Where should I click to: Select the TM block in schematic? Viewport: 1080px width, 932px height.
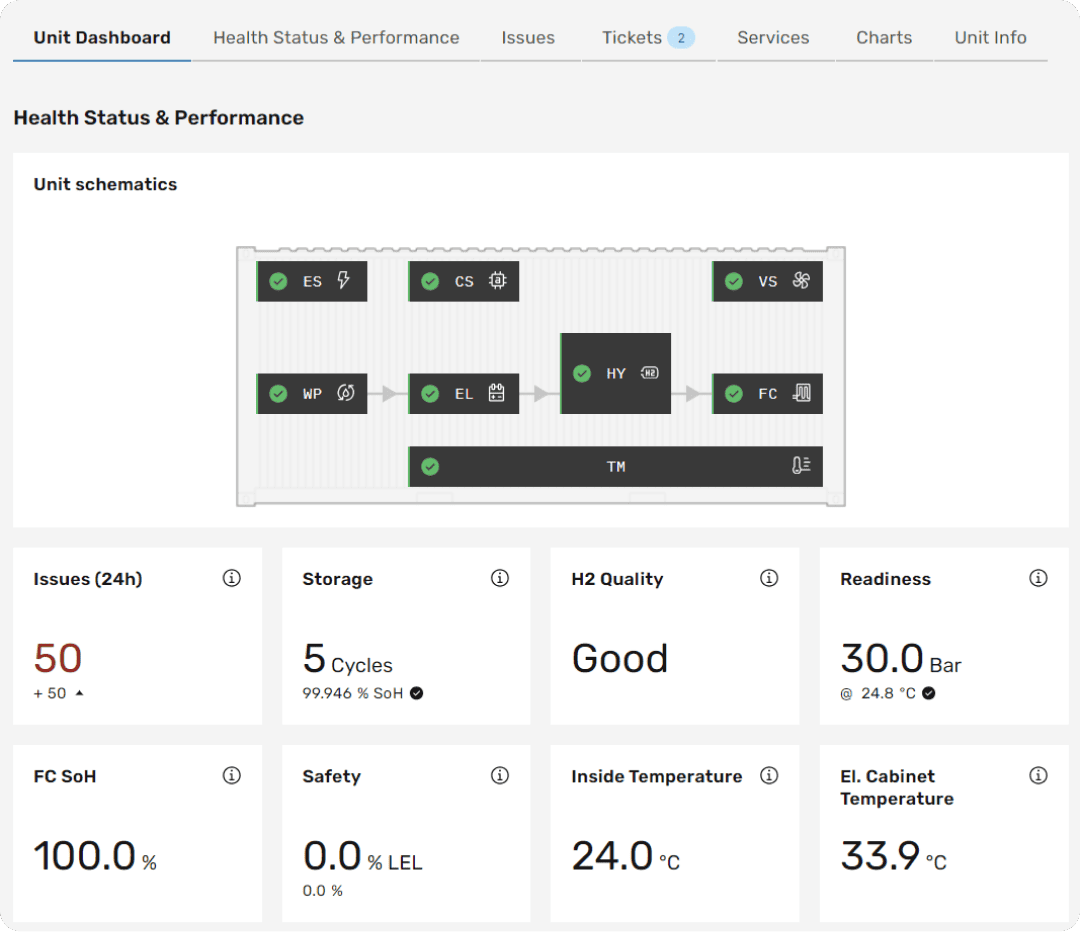tap(616, 466)
